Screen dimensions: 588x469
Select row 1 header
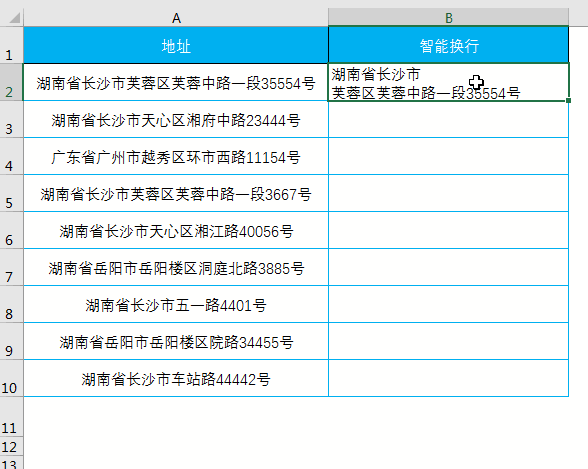pyautogui.click(x=11, y=45)
